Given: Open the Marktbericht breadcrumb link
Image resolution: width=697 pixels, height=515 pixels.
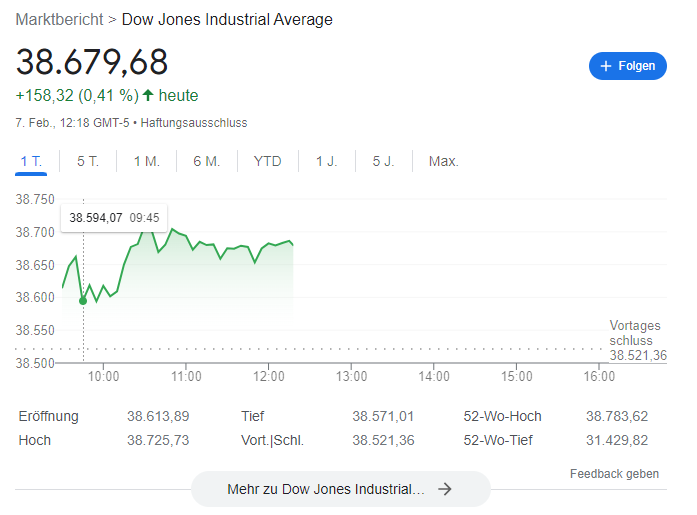Looking at the screenshot, I should tap(59, 20).
